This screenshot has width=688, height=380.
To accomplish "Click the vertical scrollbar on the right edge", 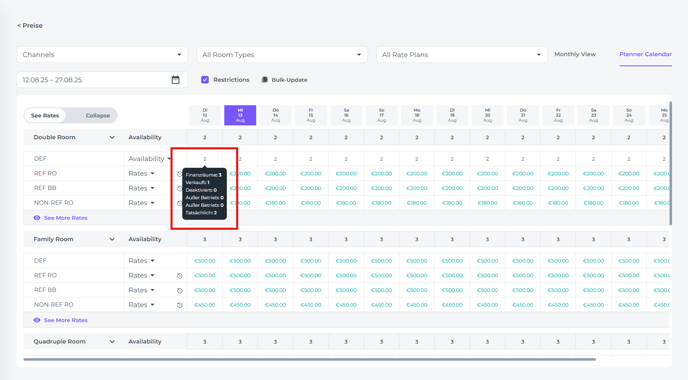I will pyautogui.click(x=670, y=163).
